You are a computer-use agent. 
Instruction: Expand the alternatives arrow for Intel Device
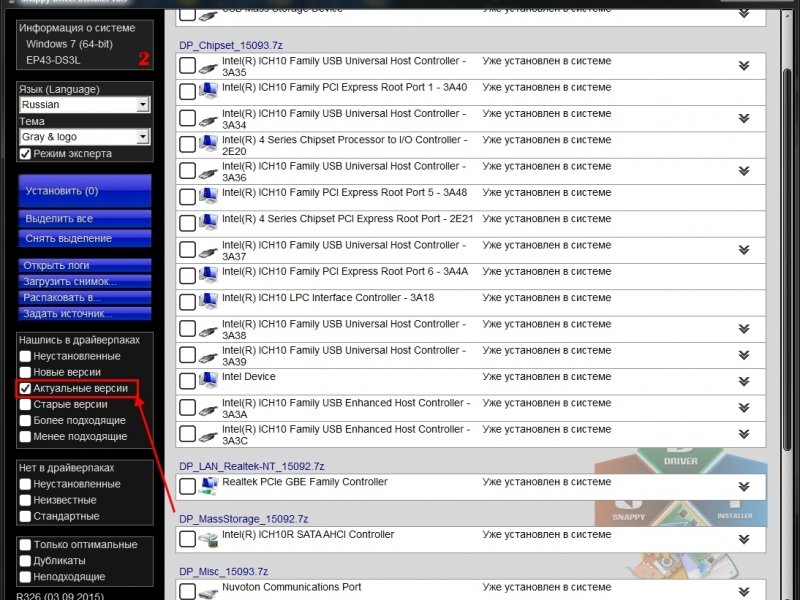(744, 382)
